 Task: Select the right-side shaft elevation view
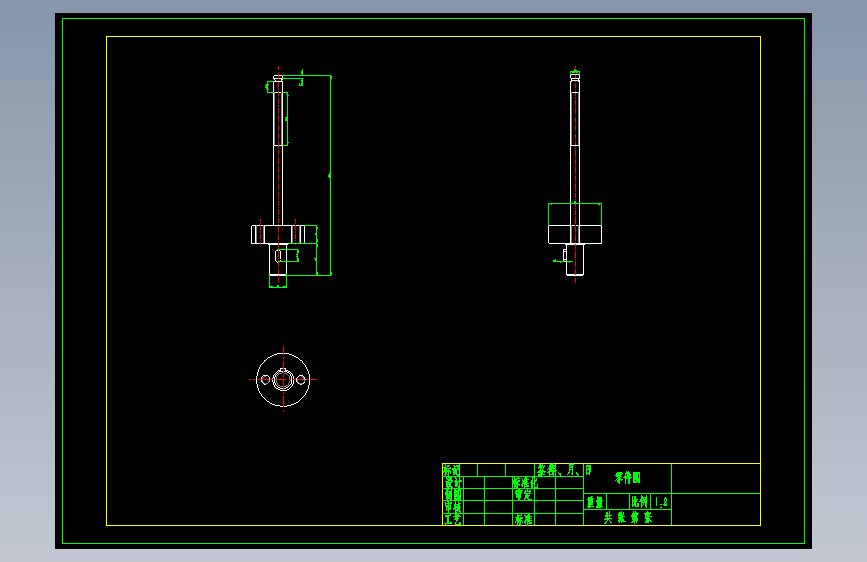[575, 175]
